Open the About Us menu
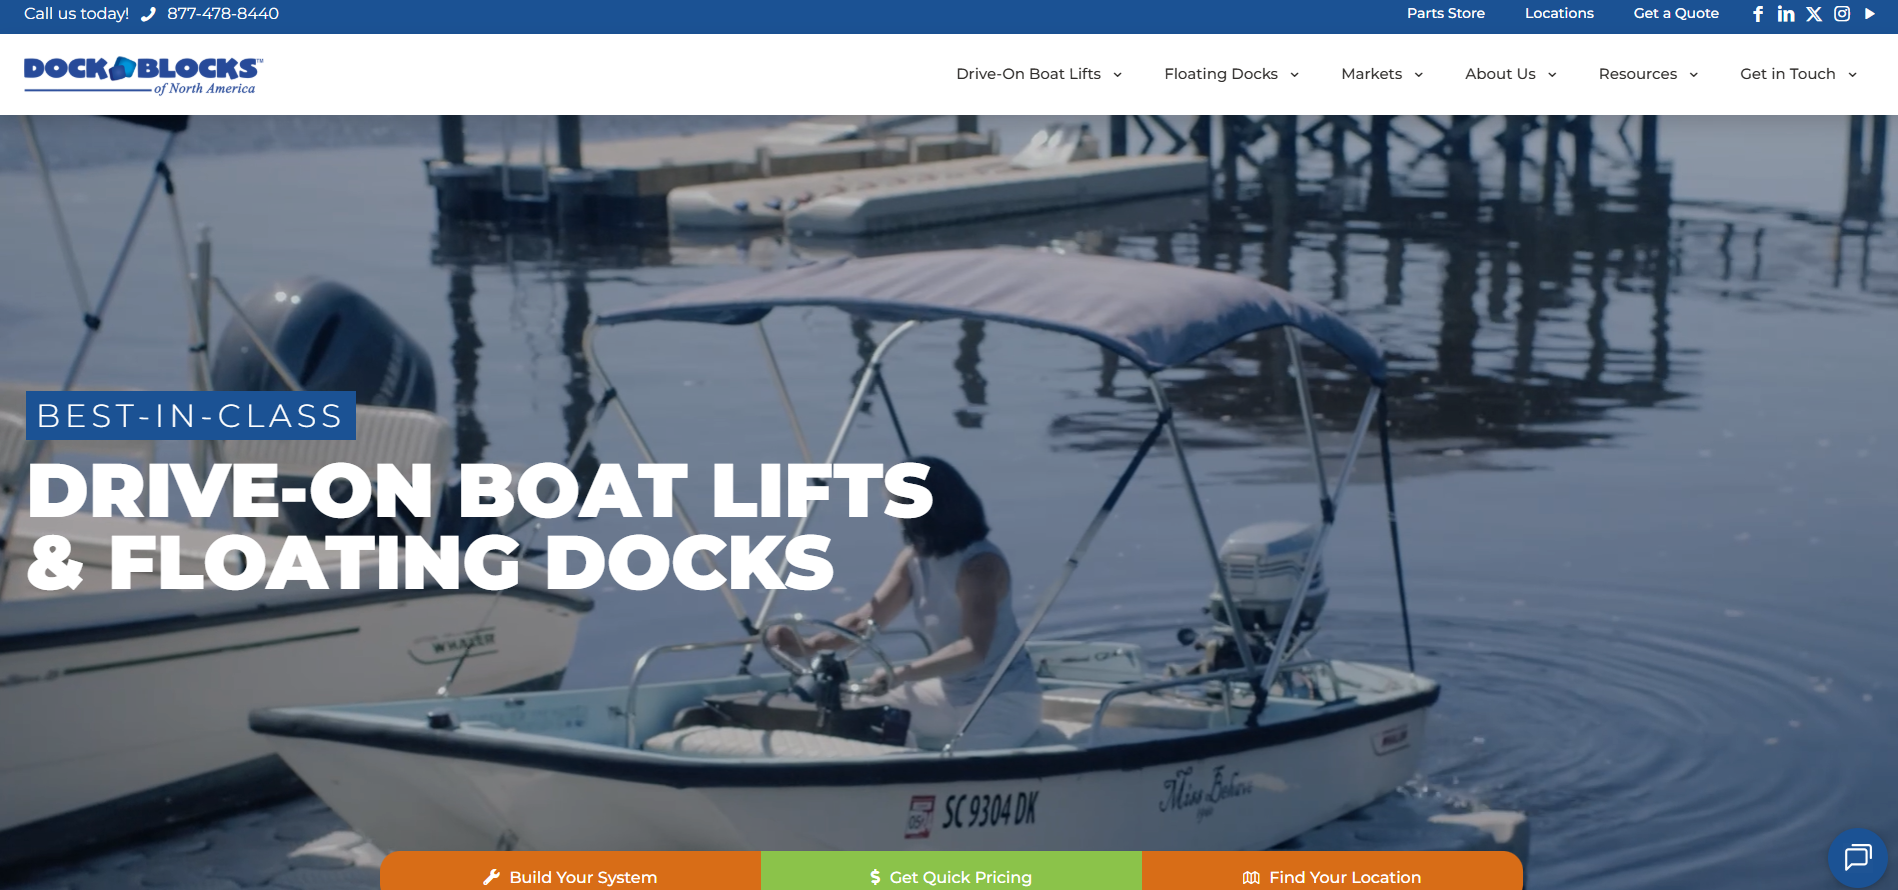The width and height of the screenshot is (1898, 890). coord(1511,74)
